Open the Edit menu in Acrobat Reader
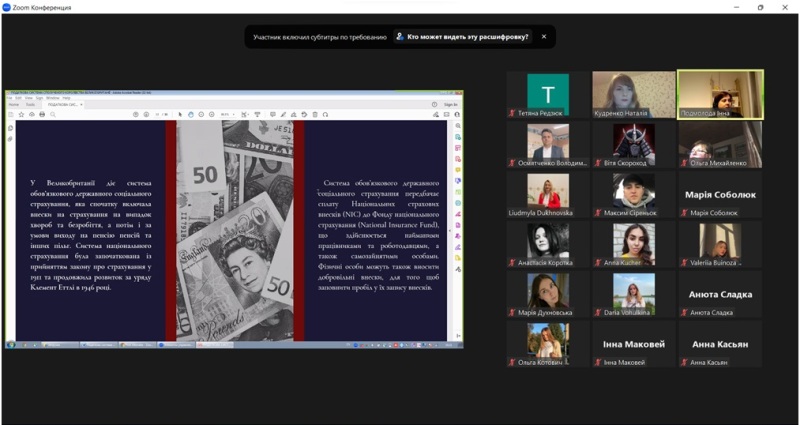The width and height of the screenshot is (800, 425). [x=19, y=98]
